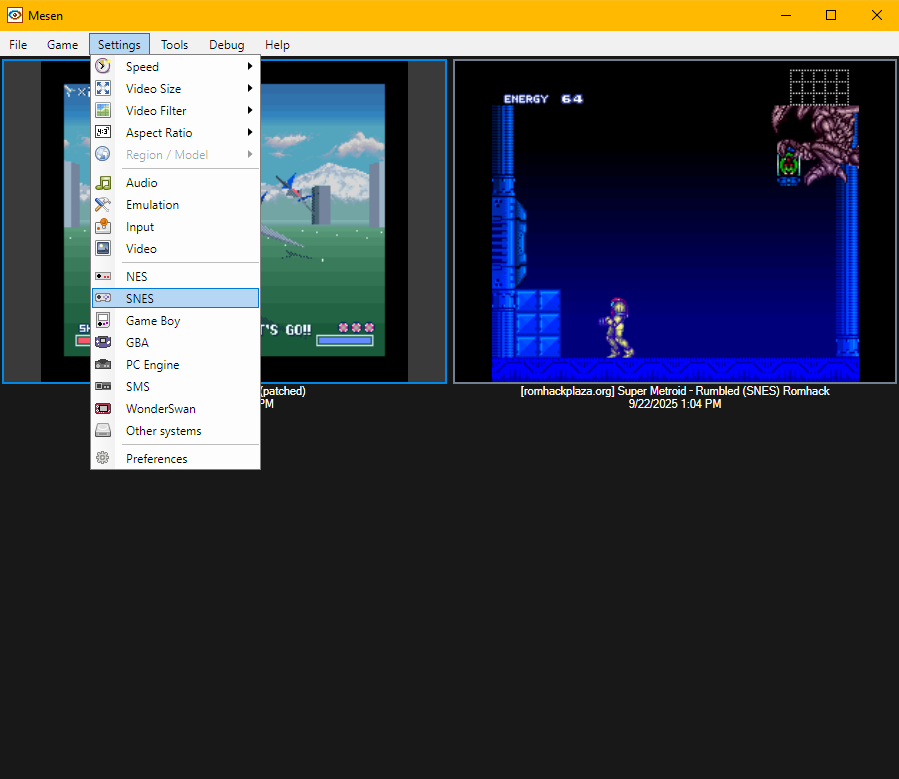This screenshot has width=899, height=779.
Task: Open the Help menu
Action: [277, 44]
